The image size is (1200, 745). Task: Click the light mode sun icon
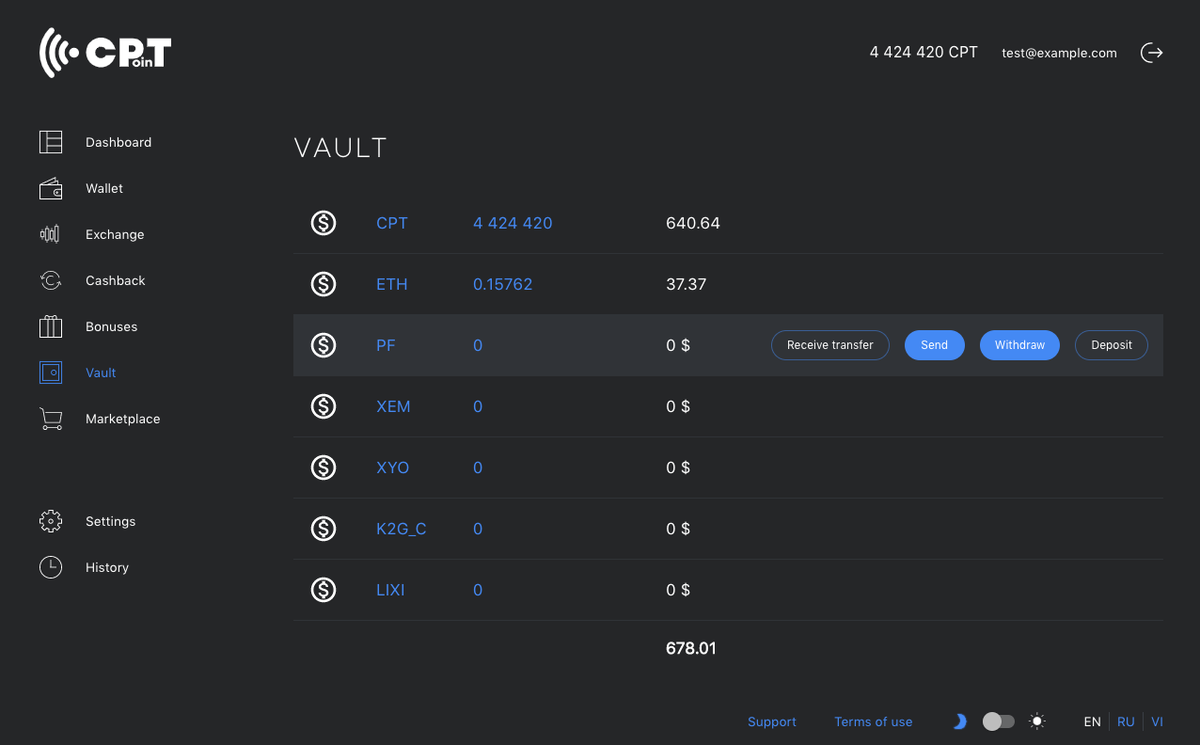pos(1038,721)
